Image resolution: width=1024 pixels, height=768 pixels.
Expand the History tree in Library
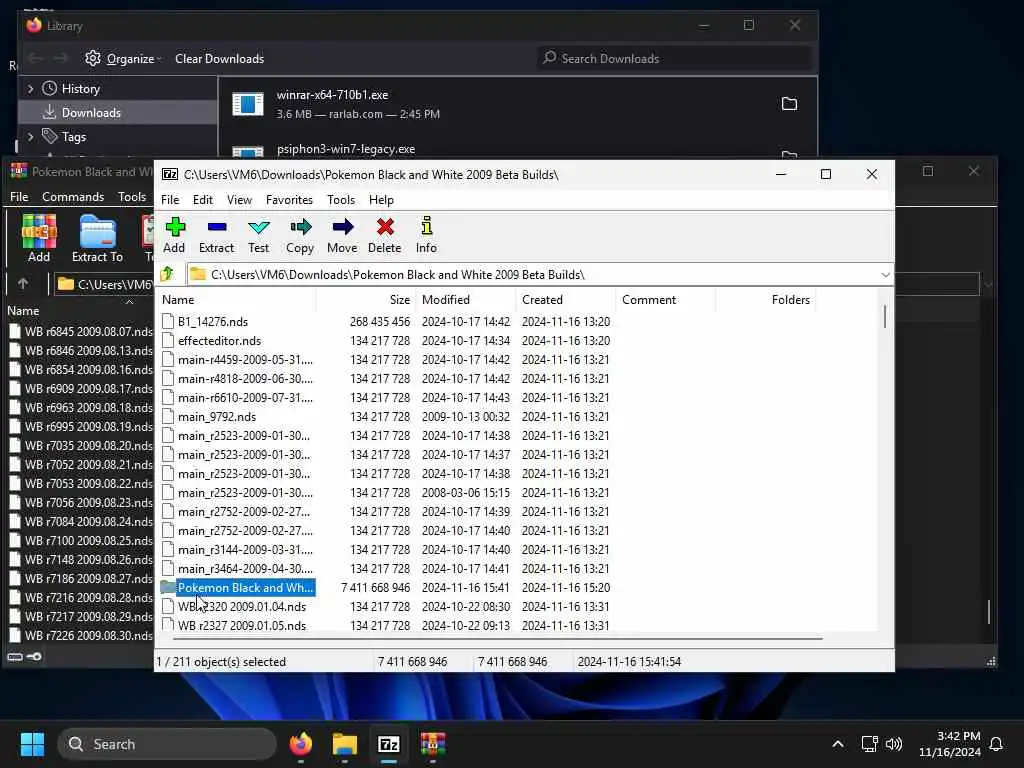30,88
